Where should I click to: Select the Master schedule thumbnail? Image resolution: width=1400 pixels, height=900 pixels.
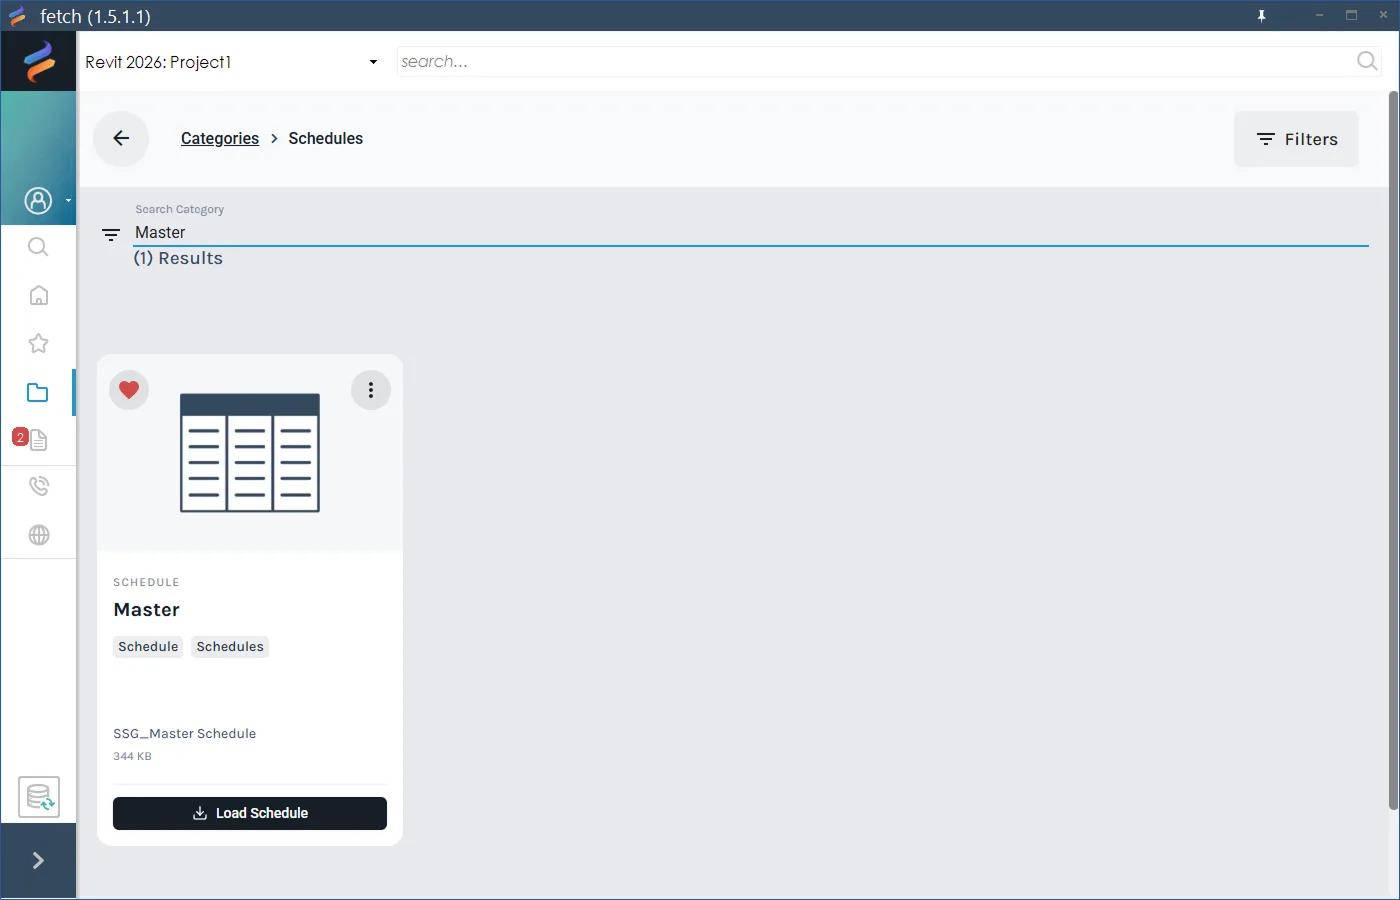click(x=250, y=452)
